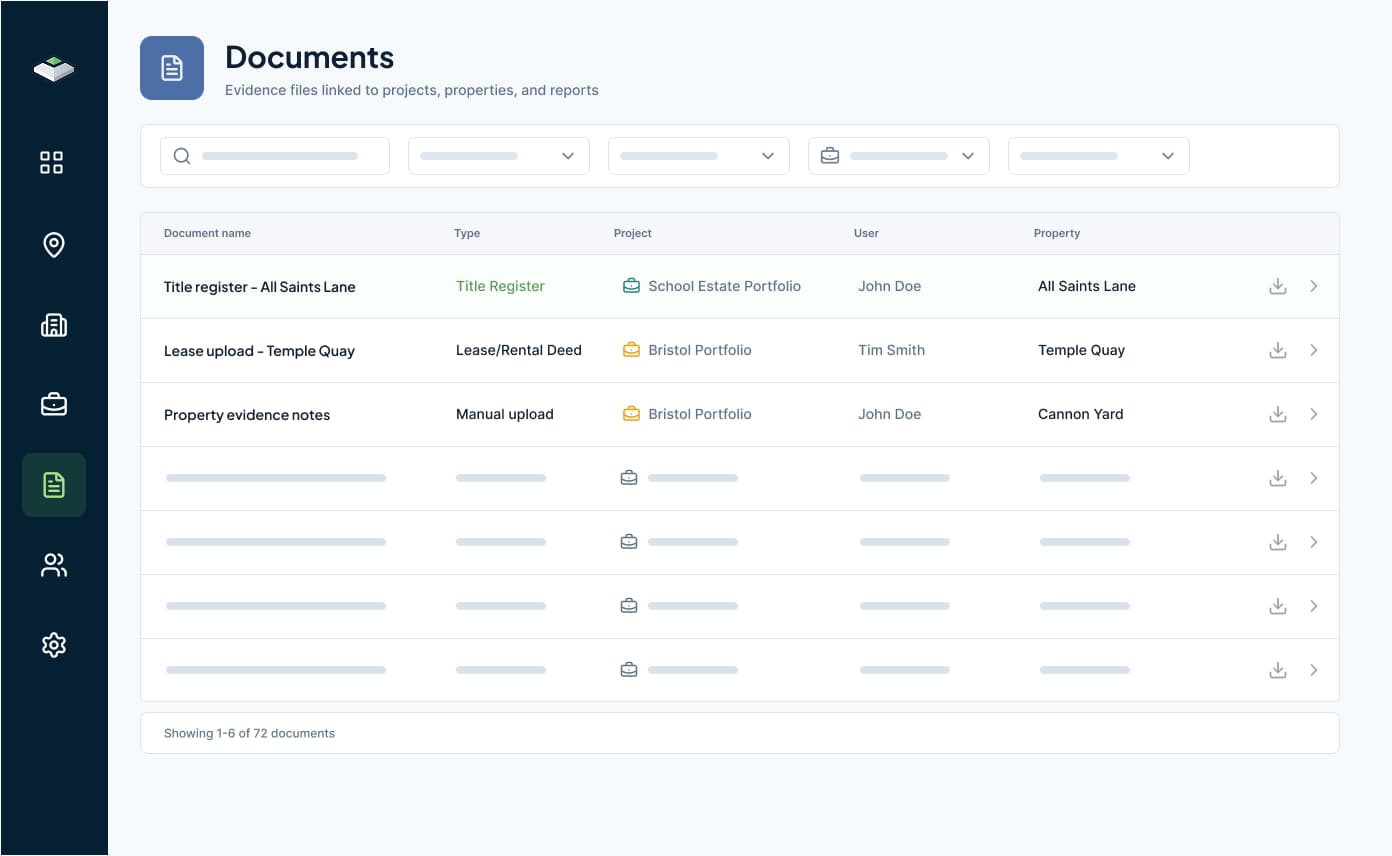Open Bristol Portfolio in Temple Quay row
The image size is (1392, 856).
[700, 350]
